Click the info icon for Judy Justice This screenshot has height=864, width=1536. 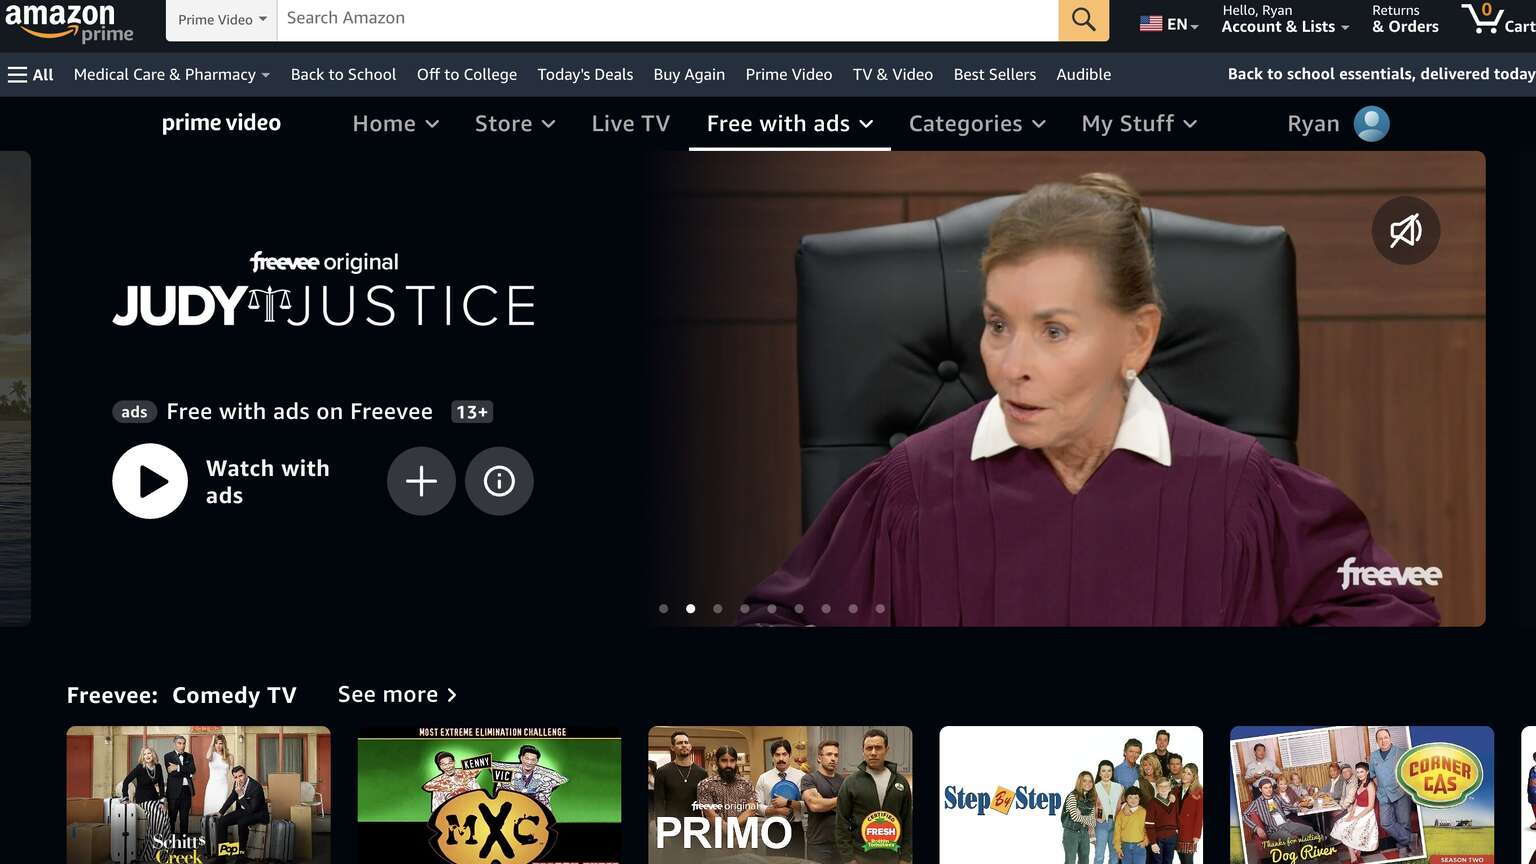pos(499,481)
